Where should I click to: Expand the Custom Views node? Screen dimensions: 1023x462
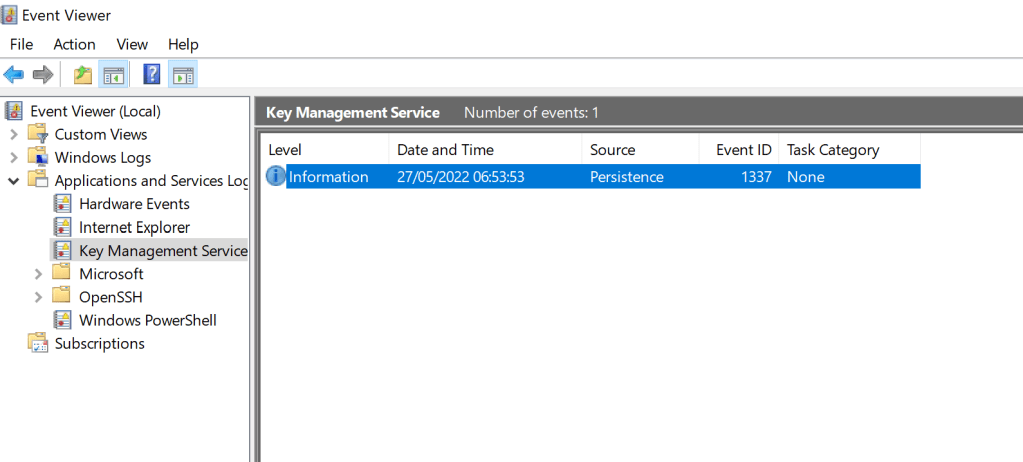click(13, 135)
